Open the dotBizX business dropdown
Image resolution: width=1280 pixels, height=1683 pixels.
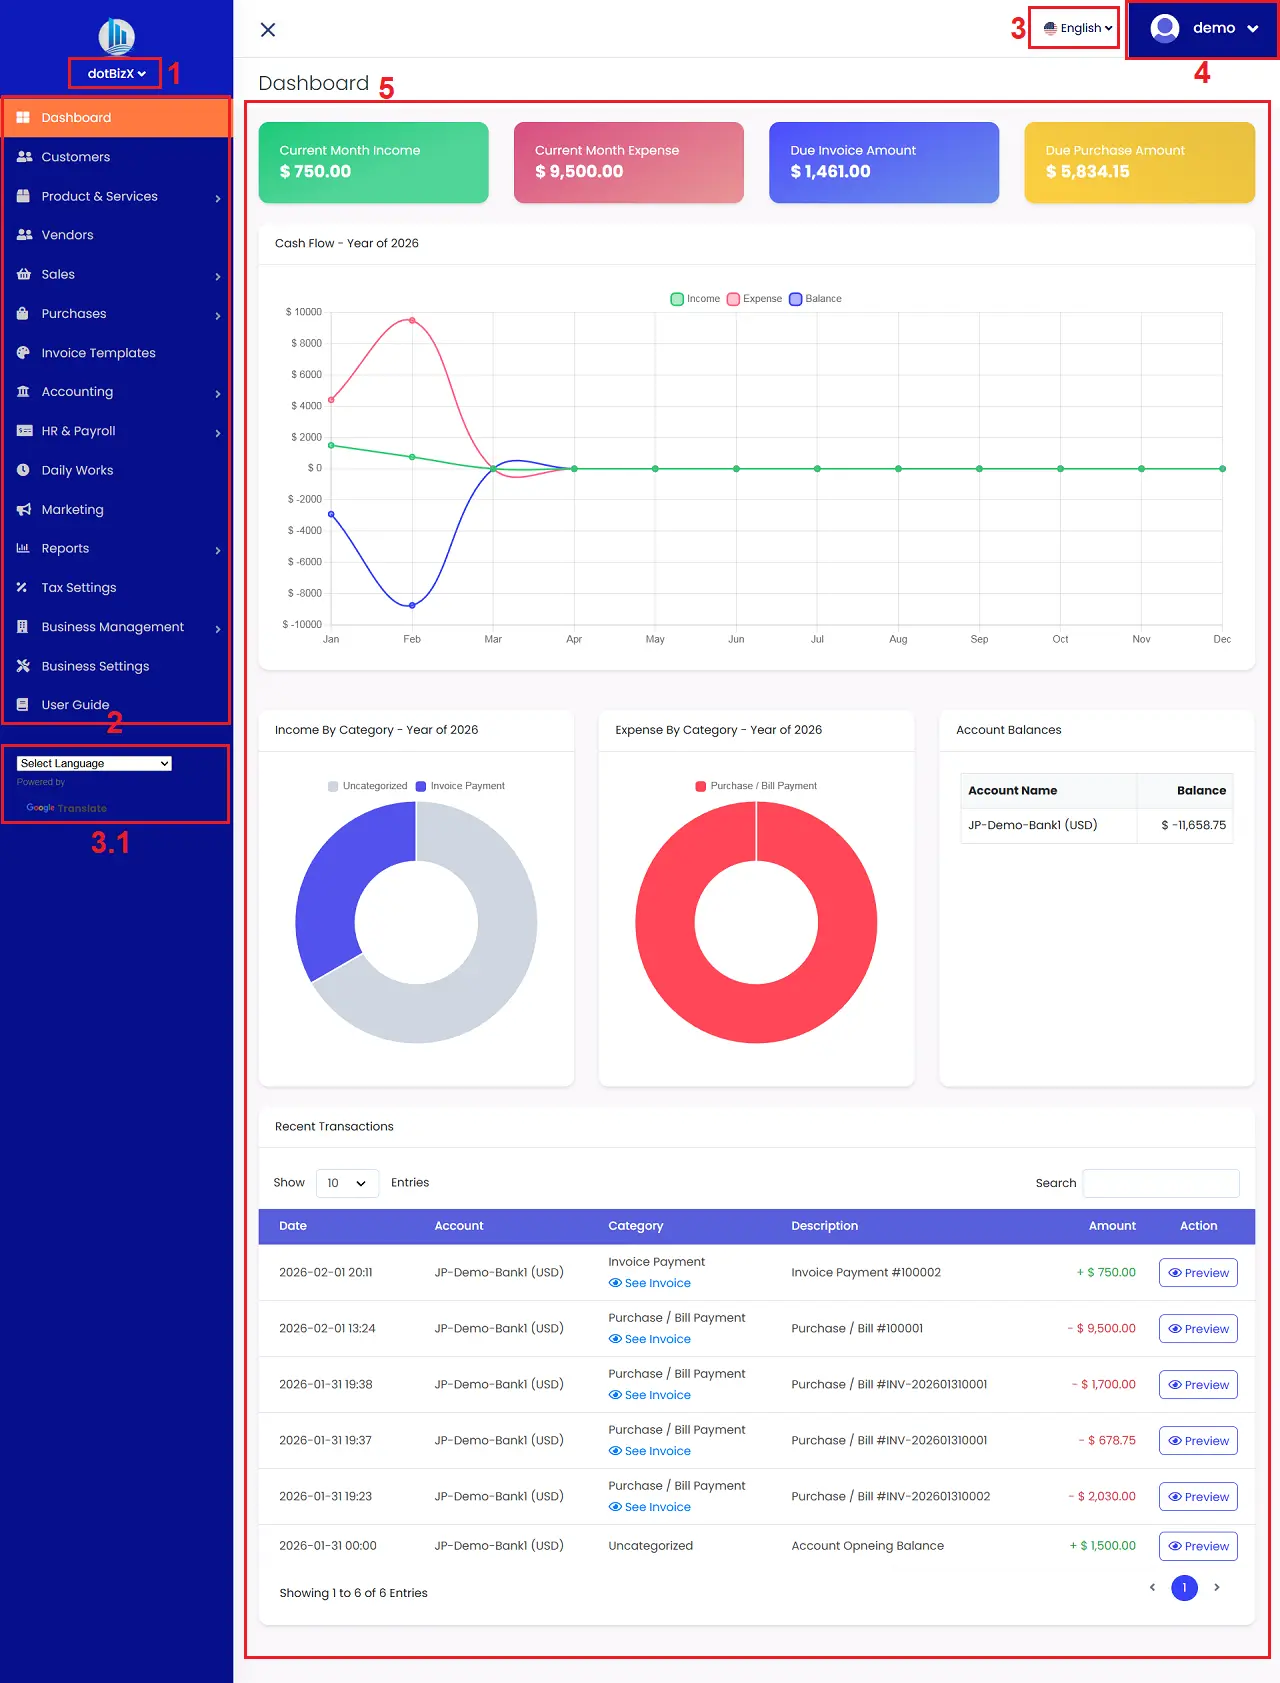point(116,73)
